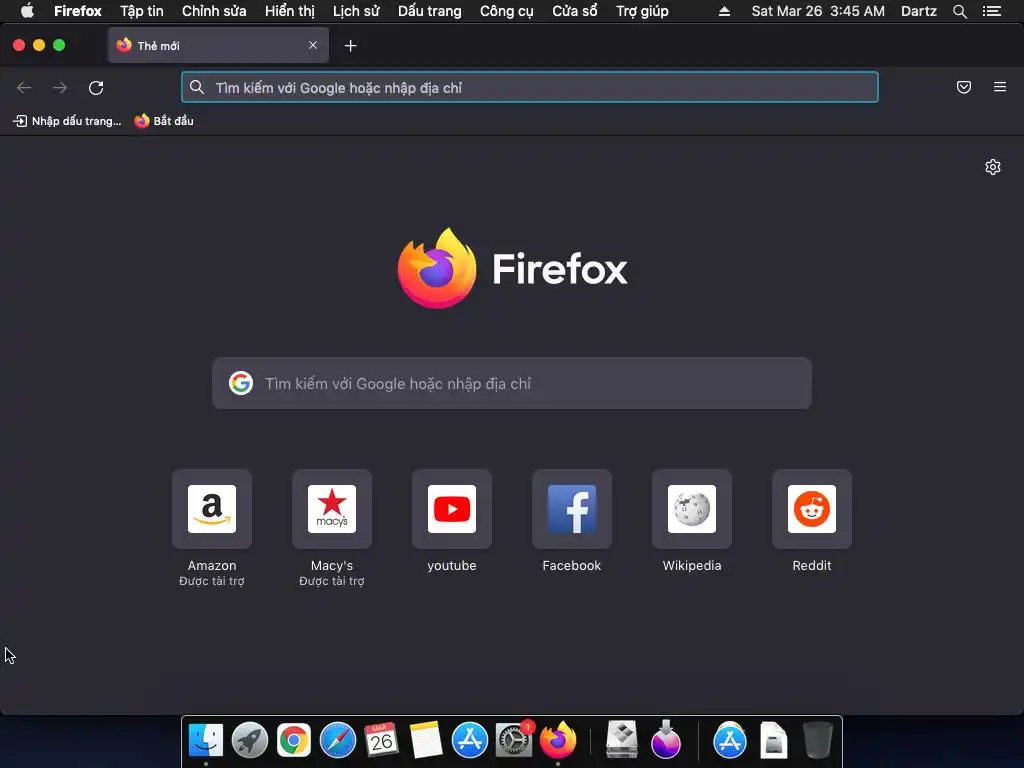Open Notification Center list icon
Screen dimensions: 1024x768
(x=992, y=11)
